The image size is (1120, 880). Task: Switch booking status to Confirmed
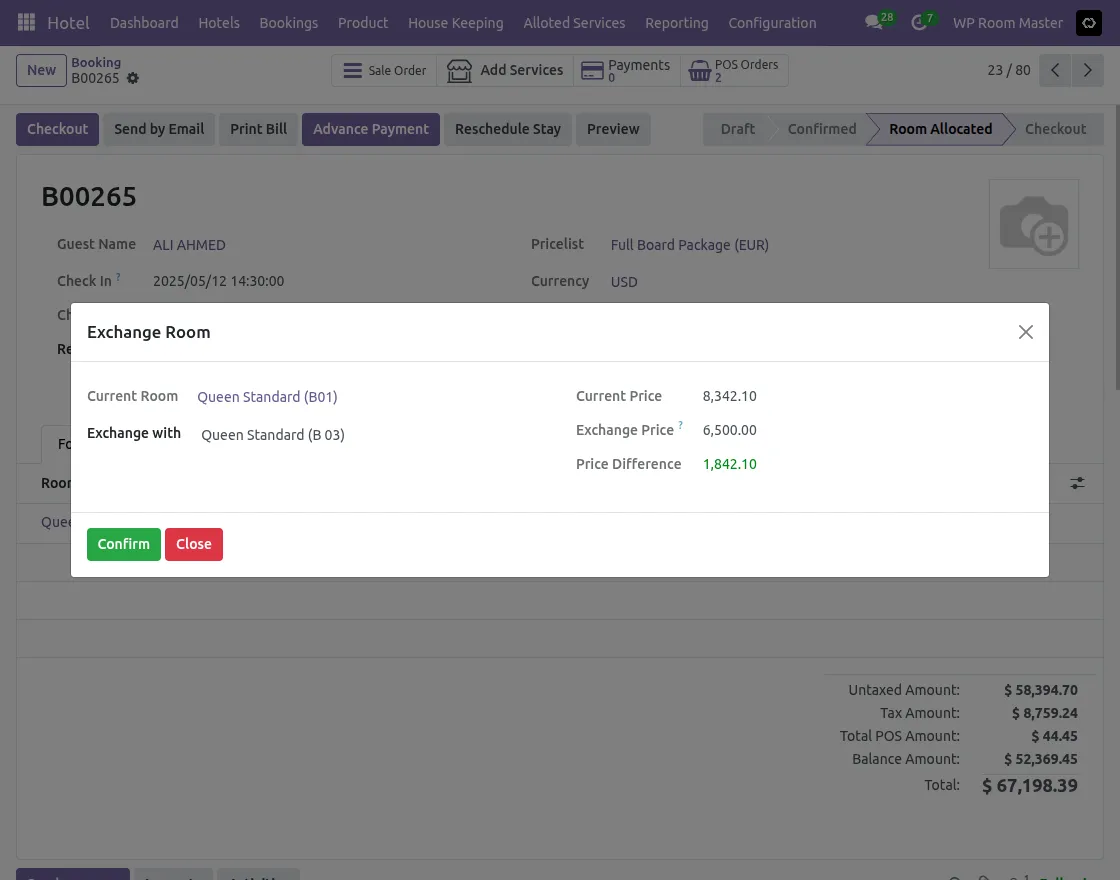(821, 129)
